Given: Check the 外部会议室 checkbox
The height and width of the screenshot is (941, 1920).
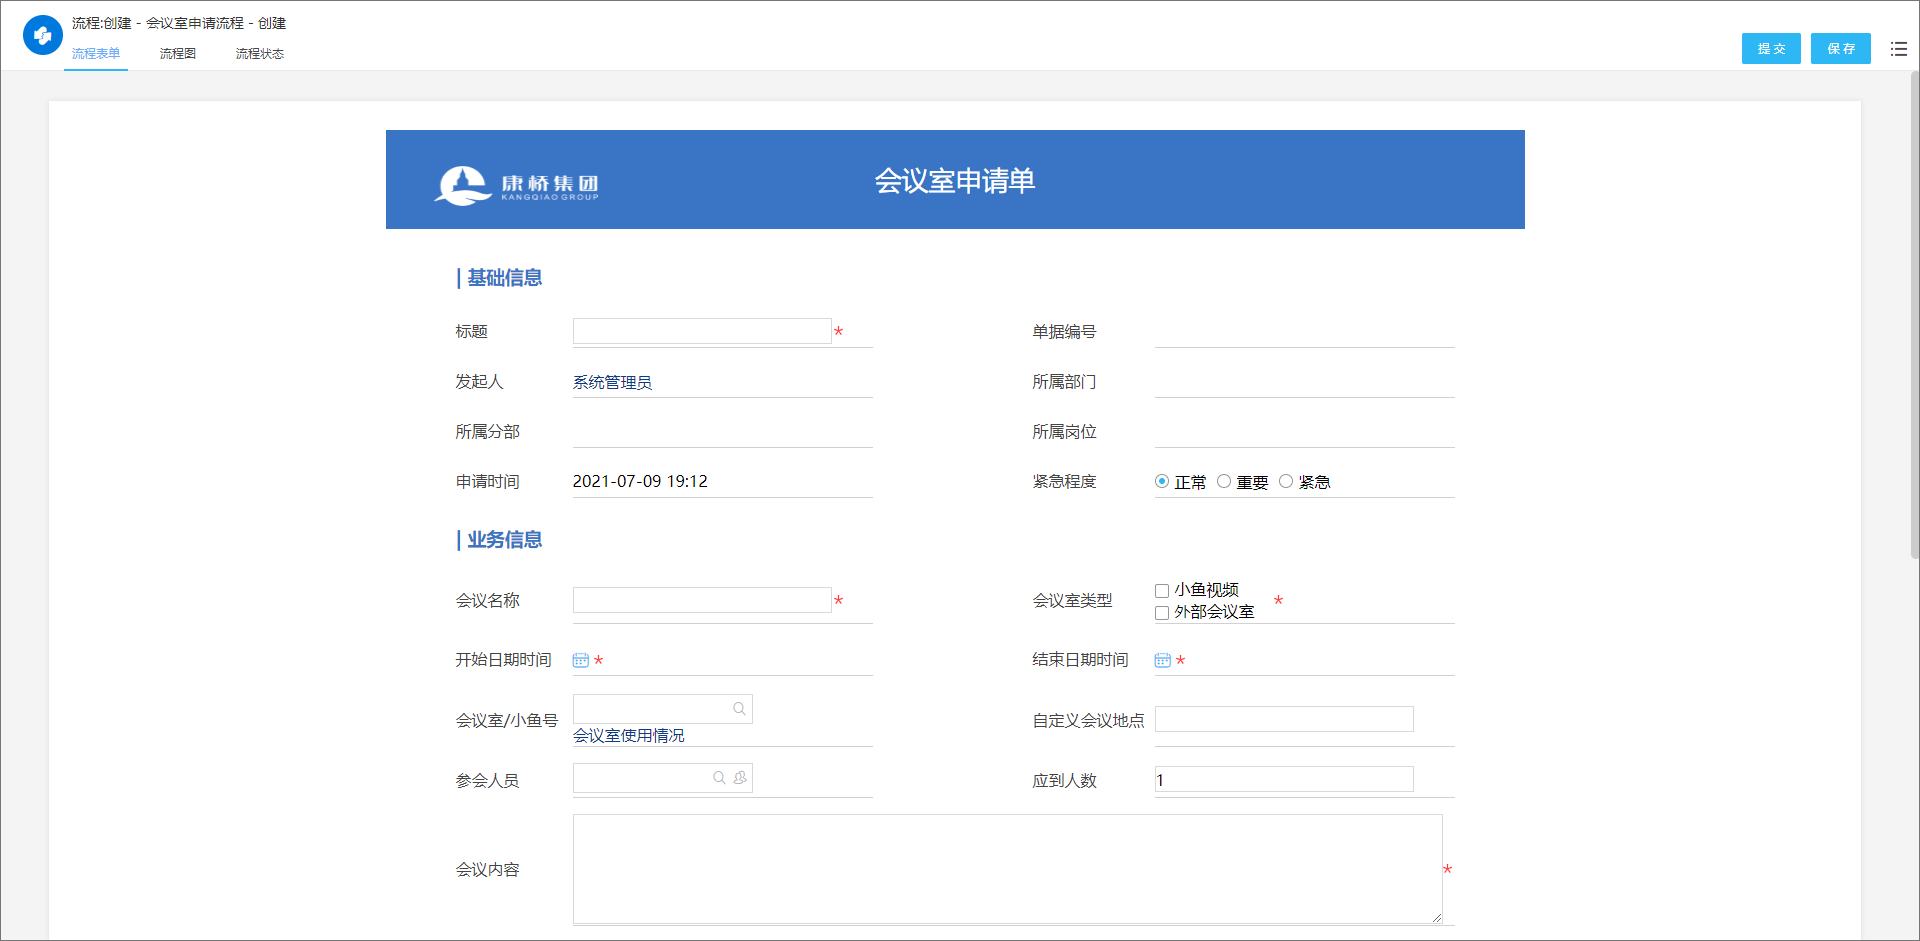Looking at the screenshot, I should [x=1161, y=612].
